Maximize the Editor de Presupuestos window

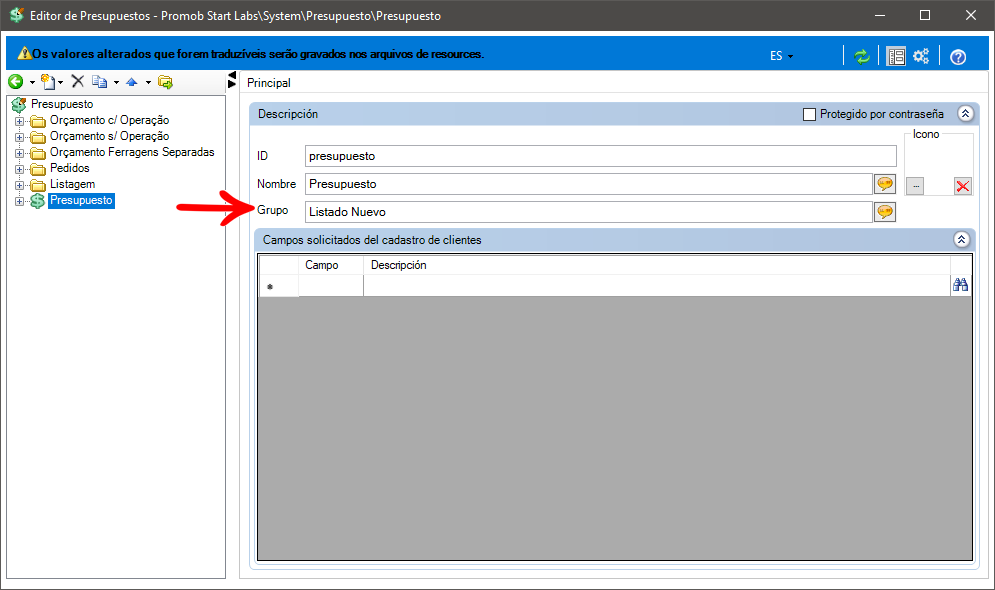925,15
